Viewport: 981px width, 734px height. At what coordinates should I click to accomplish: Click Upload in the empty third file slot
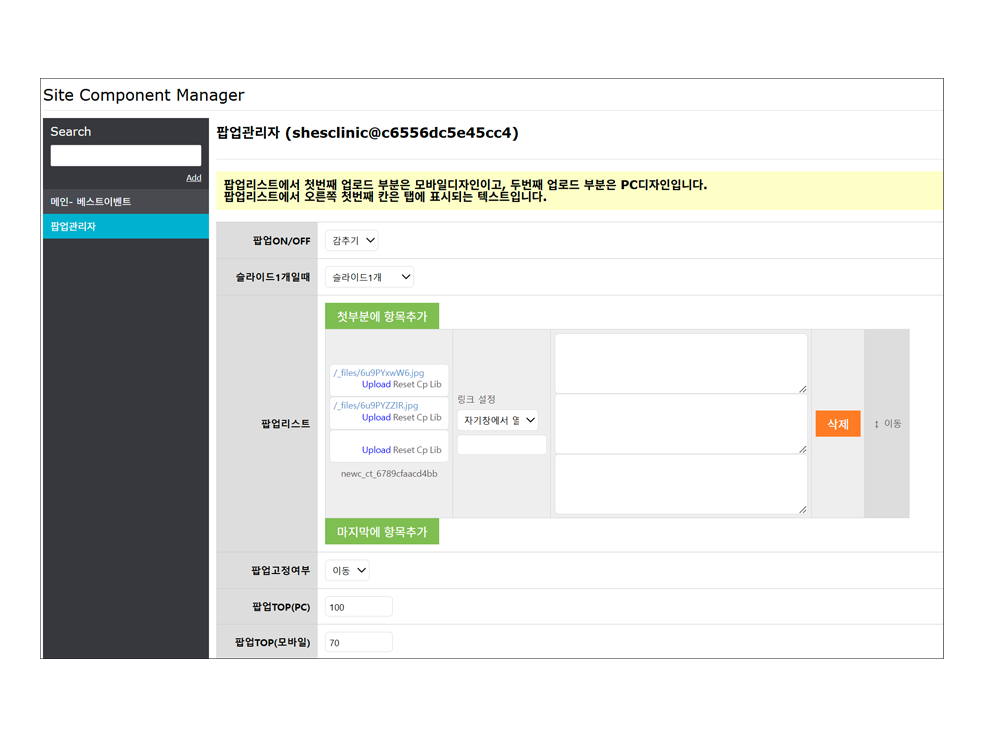[x=376, y=450]
